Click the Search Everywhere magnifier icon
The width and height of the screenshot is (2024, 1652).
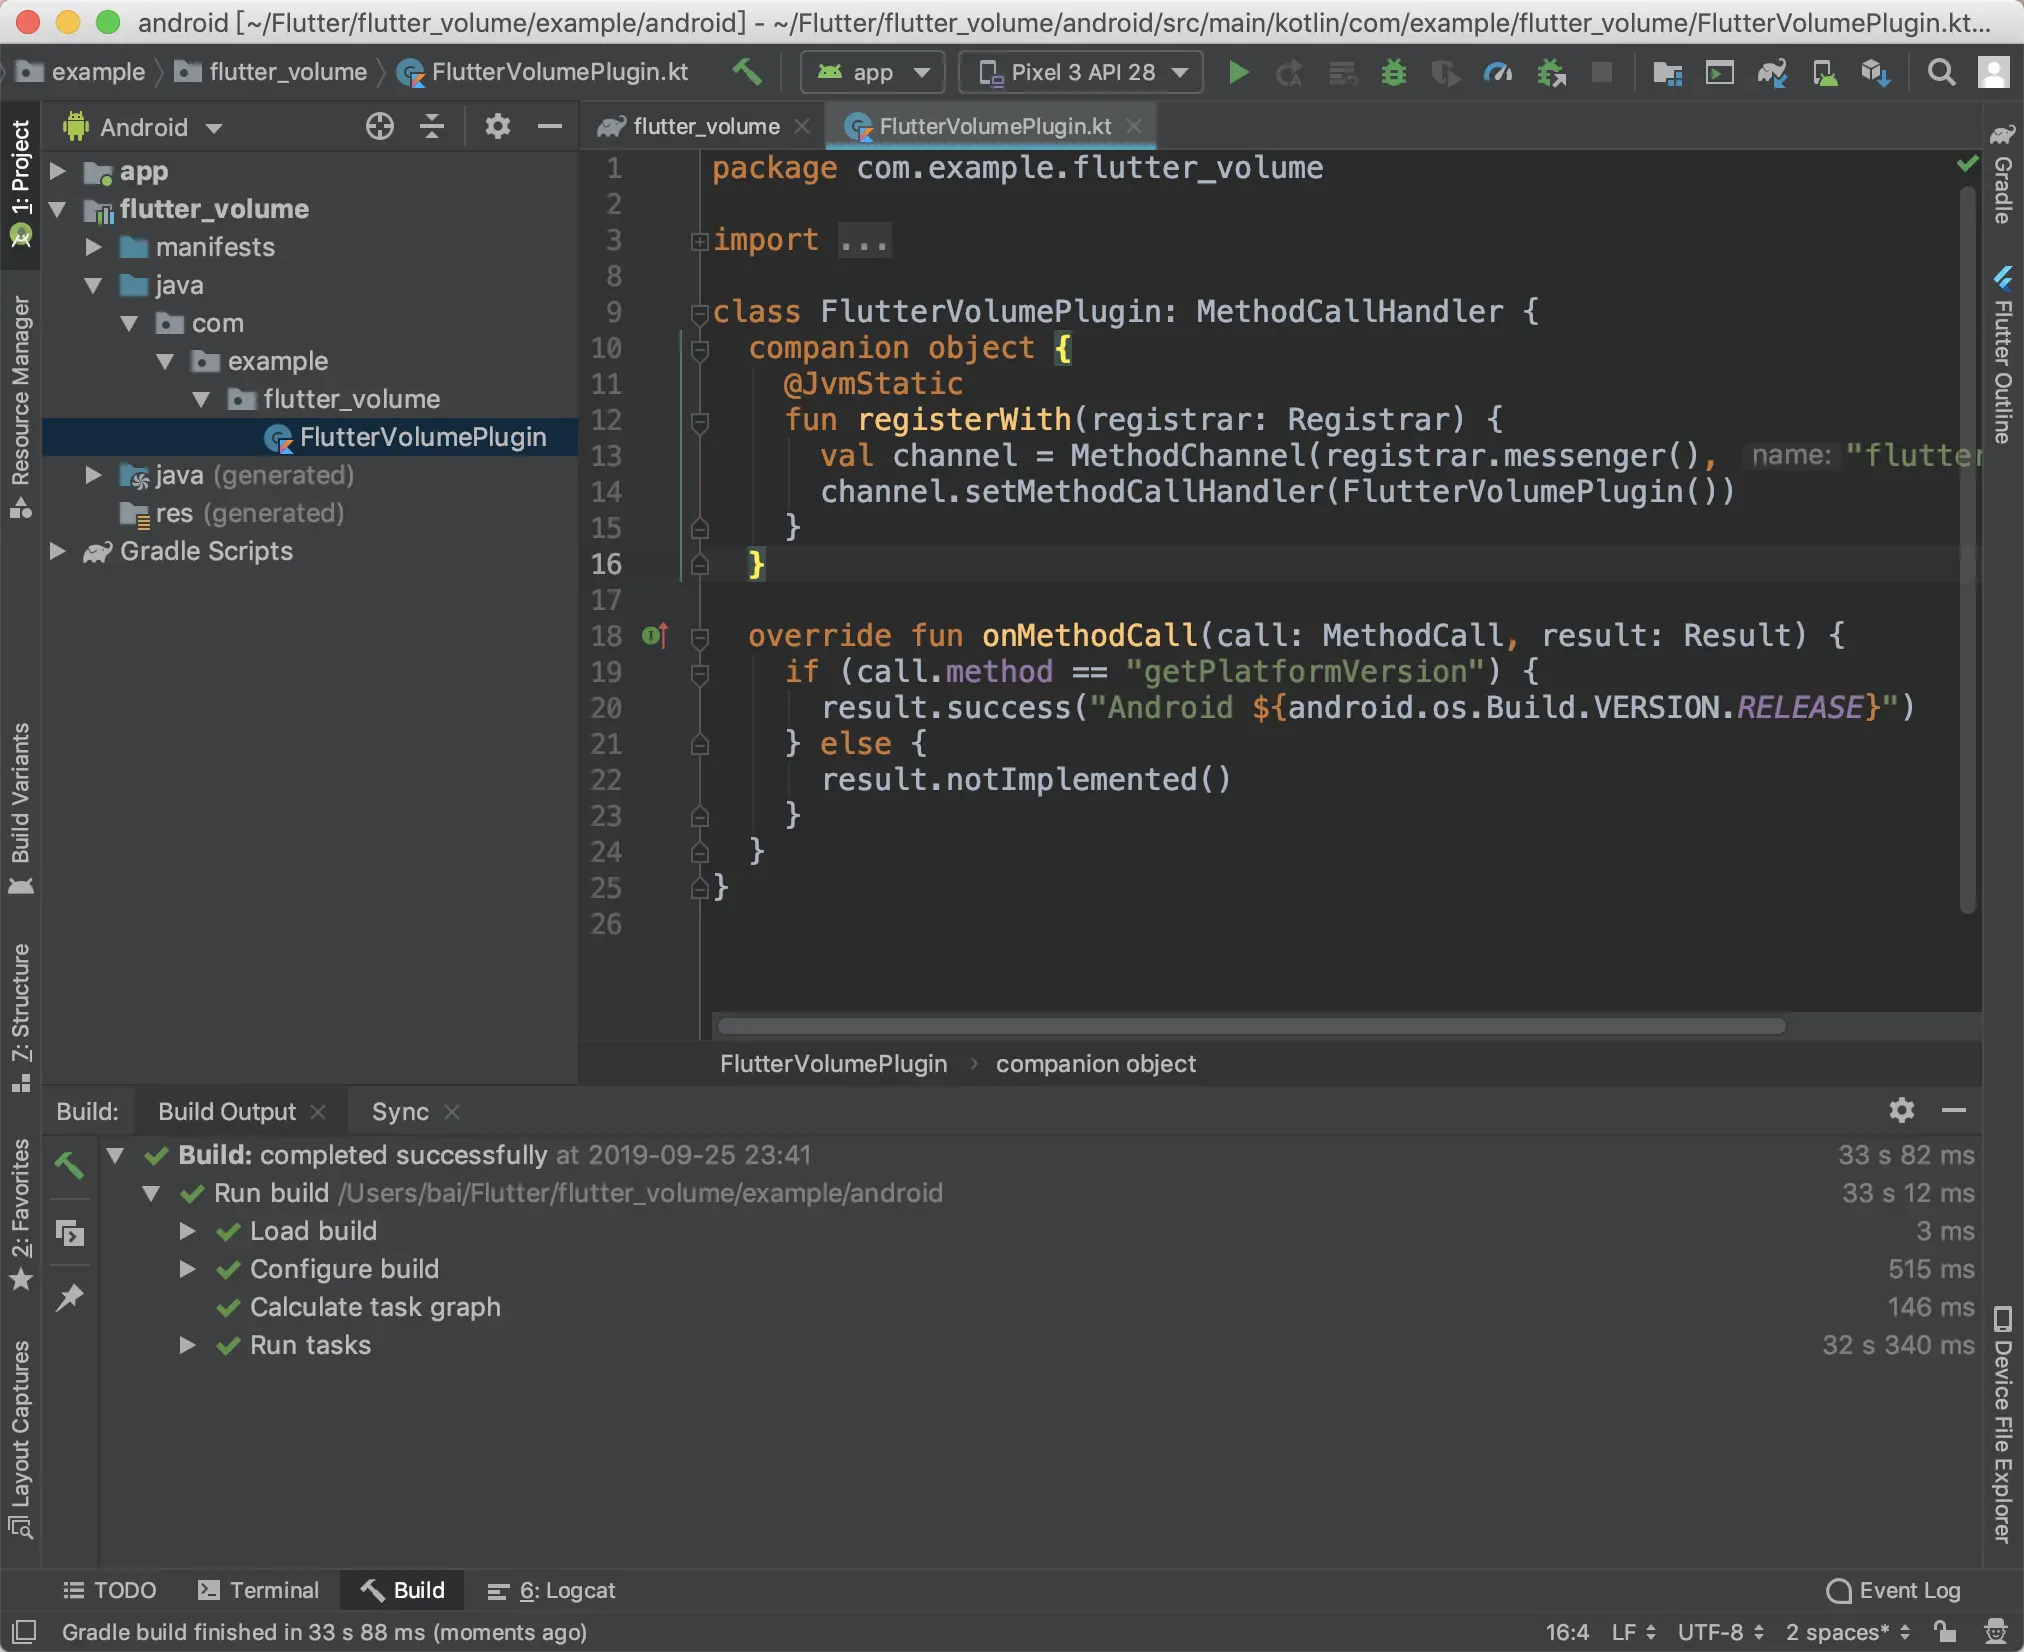[1940, 72]
